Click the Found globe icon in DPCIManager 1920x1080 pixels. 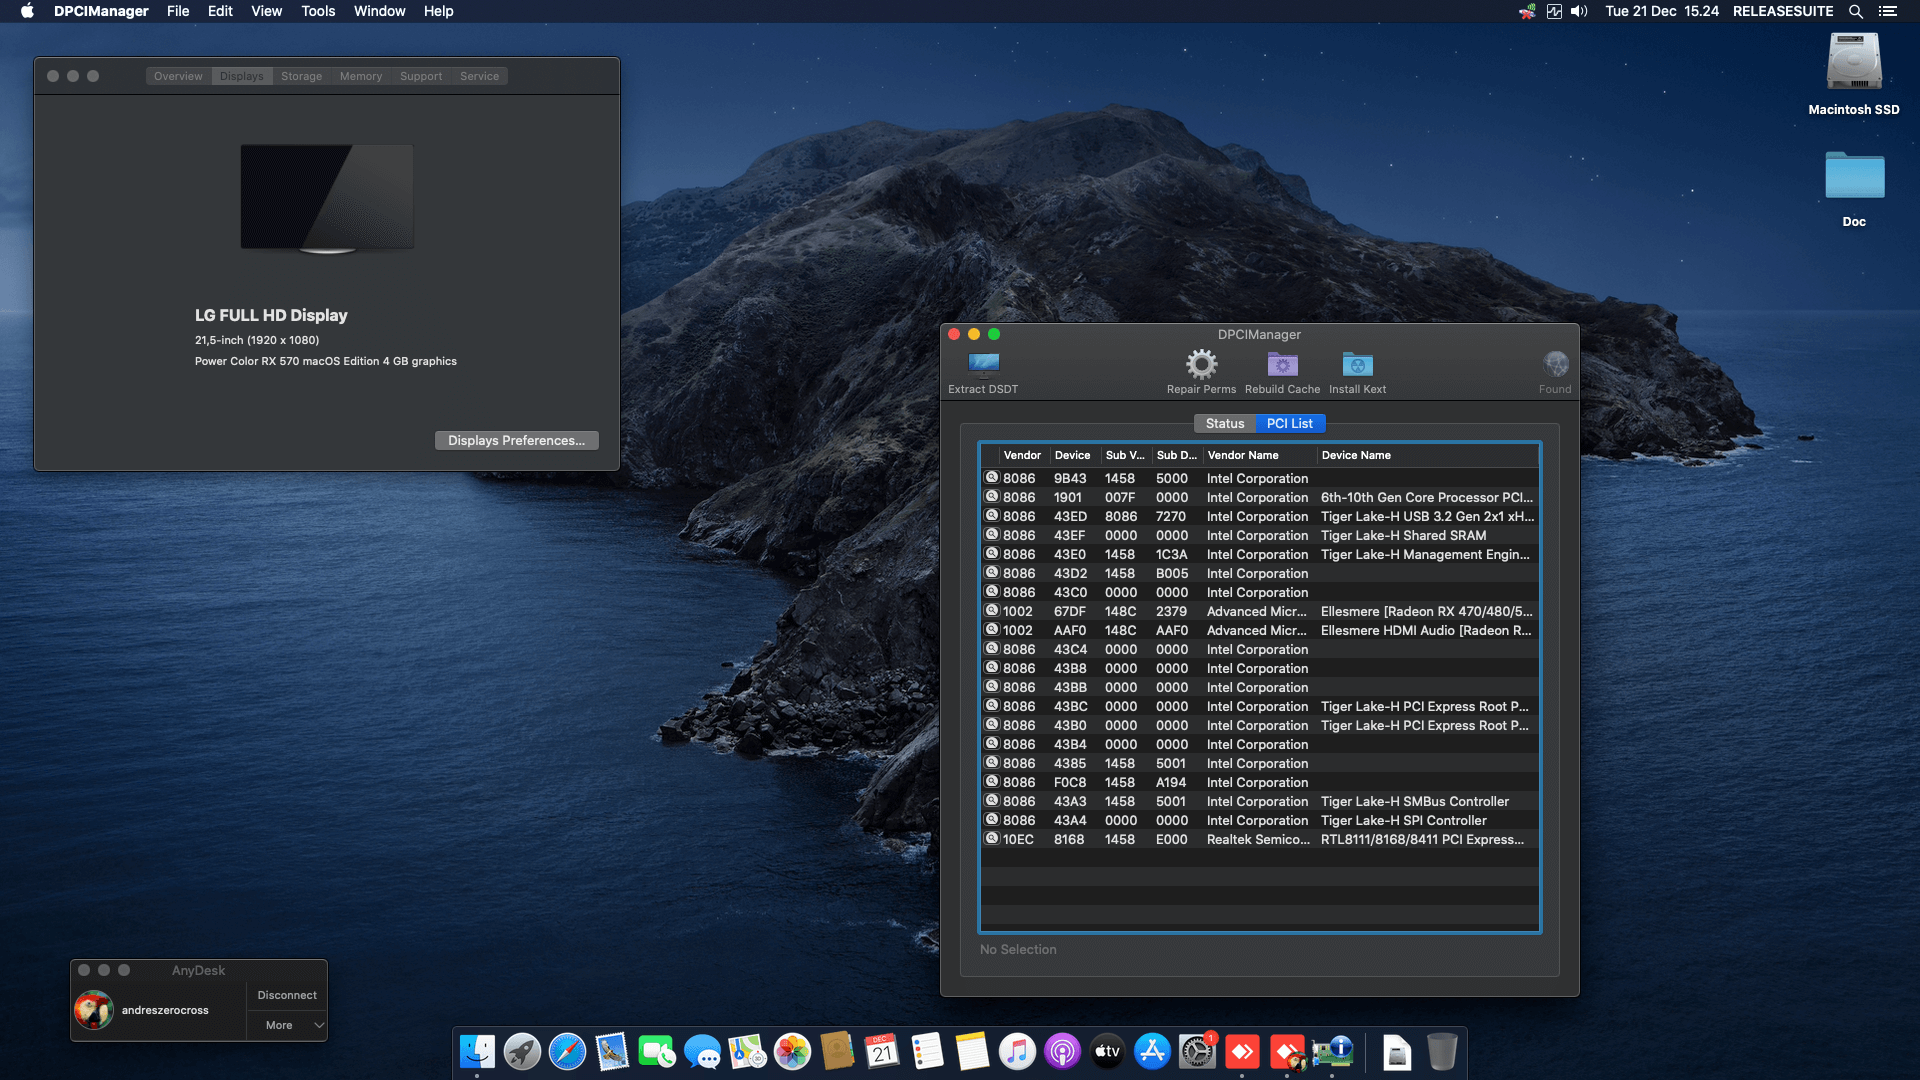tap(1555, 364)
